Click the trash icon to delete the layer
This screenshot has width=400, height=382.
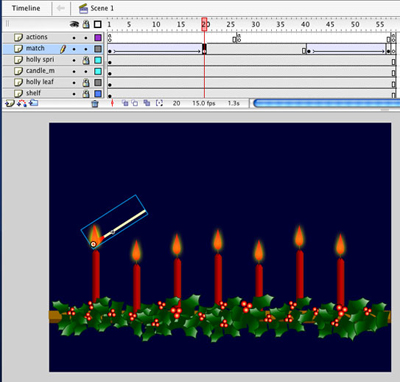coord(95,104)
